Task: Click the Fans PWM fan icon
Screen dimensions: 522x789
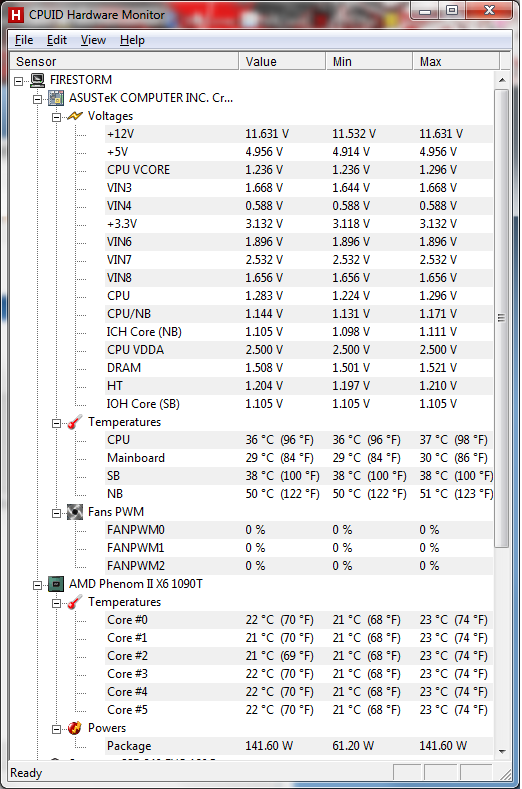Action: point(74,512)
